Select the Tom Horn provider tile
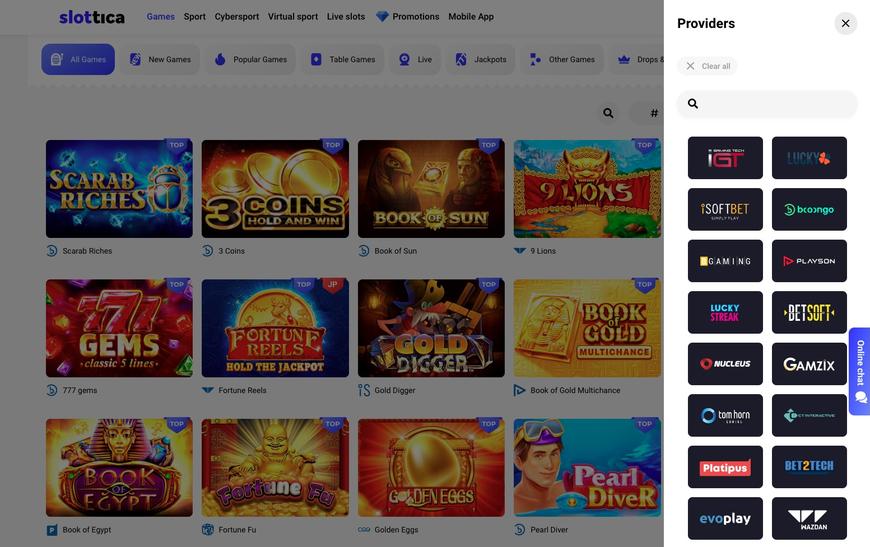870x547 pixels. [x=725, y=415]
